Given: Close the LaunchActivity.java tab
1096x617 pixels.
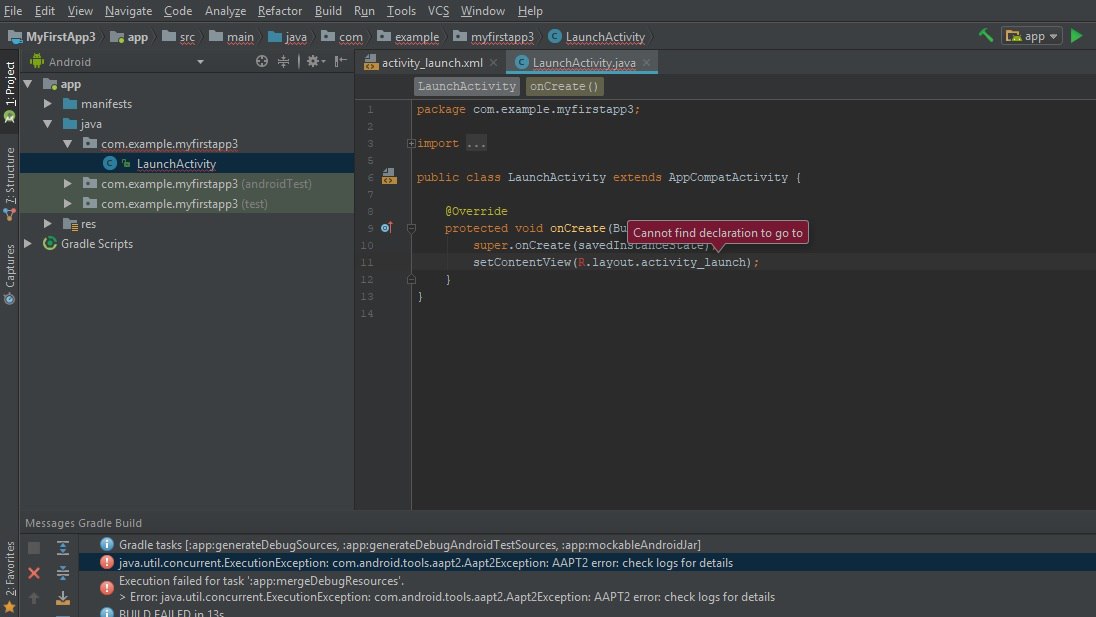Looking at the screenshot, I should pos(647,62).
